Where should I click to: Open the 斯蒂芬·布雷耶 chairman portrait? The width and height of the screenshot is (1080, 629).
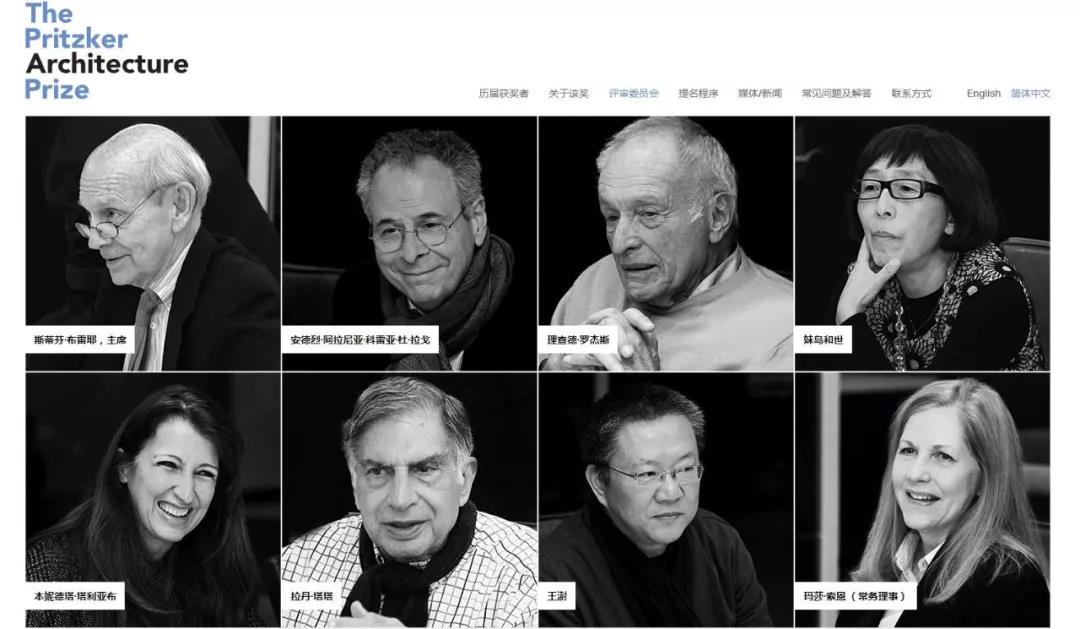[x=153, y=243]
